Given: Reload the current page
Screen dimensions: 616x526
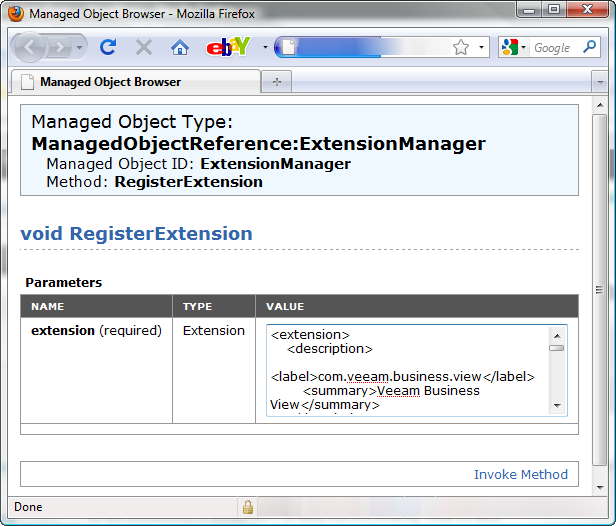Looking at the screenshot, I should pos(108,47).
